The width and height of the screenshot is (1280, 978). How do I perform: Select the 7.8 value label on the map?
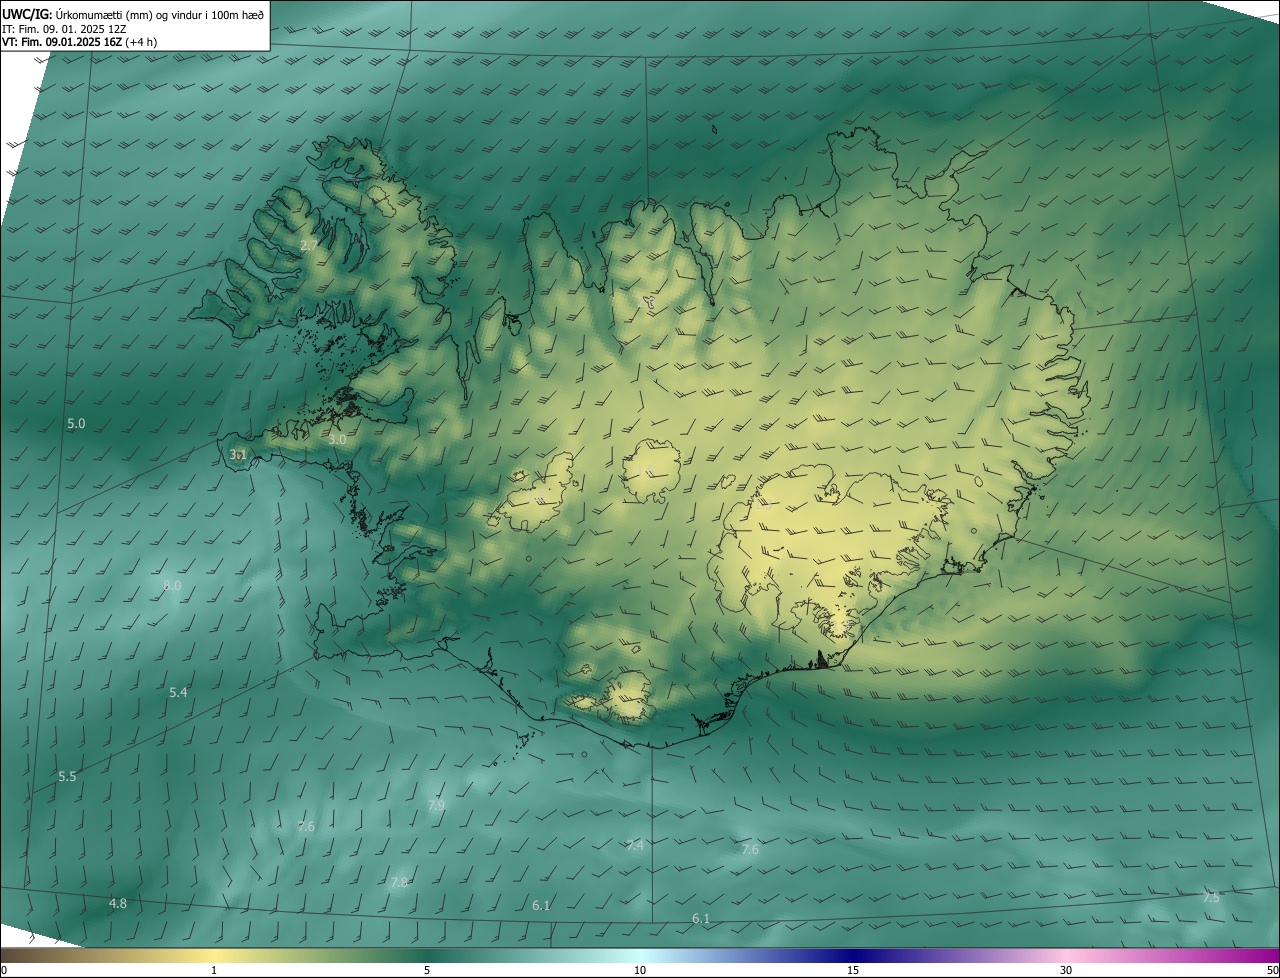tap(399, 883)
